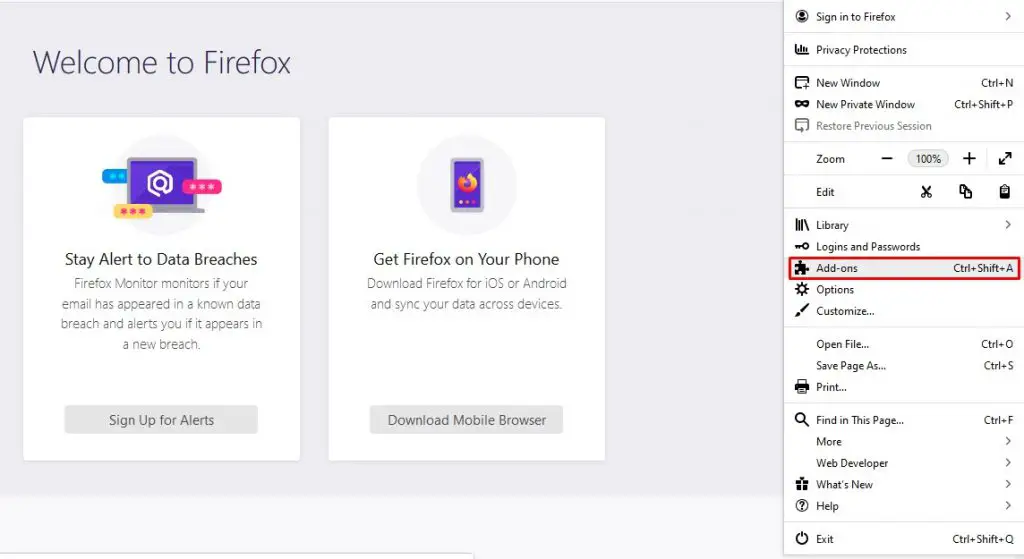Click the Add-ons puzzle piece icon
Viewport: 1024px width, 559px height.
(802, 268)
